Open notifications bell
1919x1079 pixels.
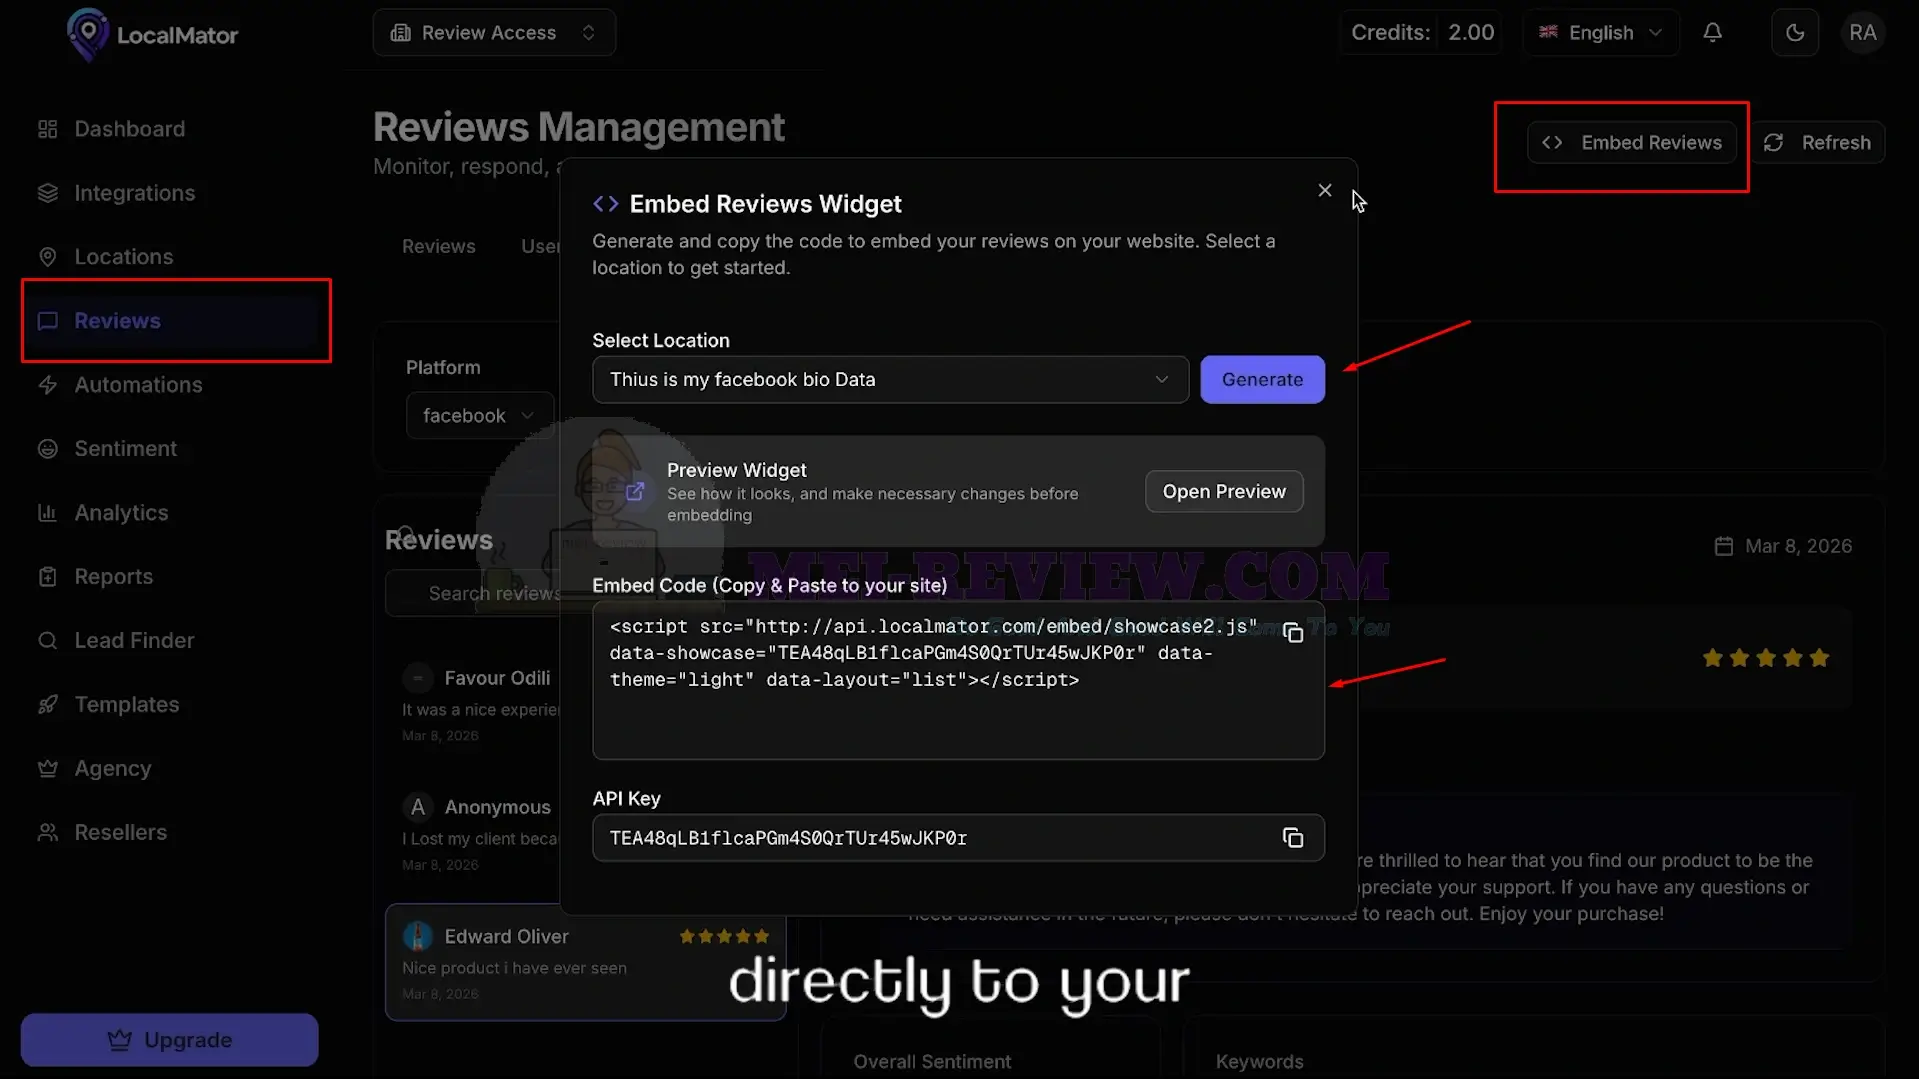click(1712, 33)
